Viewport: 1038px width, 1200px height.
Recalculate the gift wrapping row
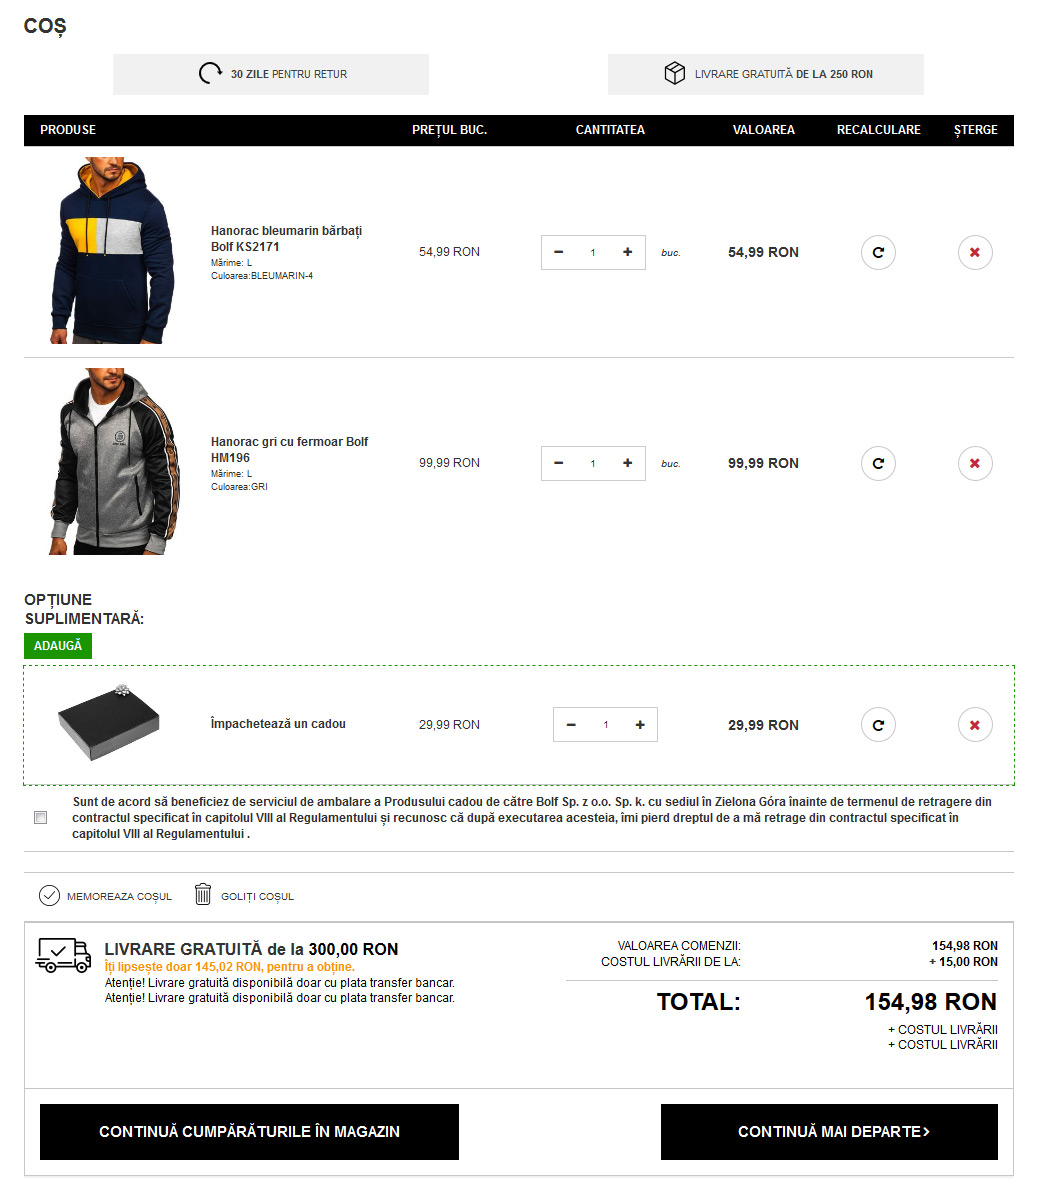(878, 725)
